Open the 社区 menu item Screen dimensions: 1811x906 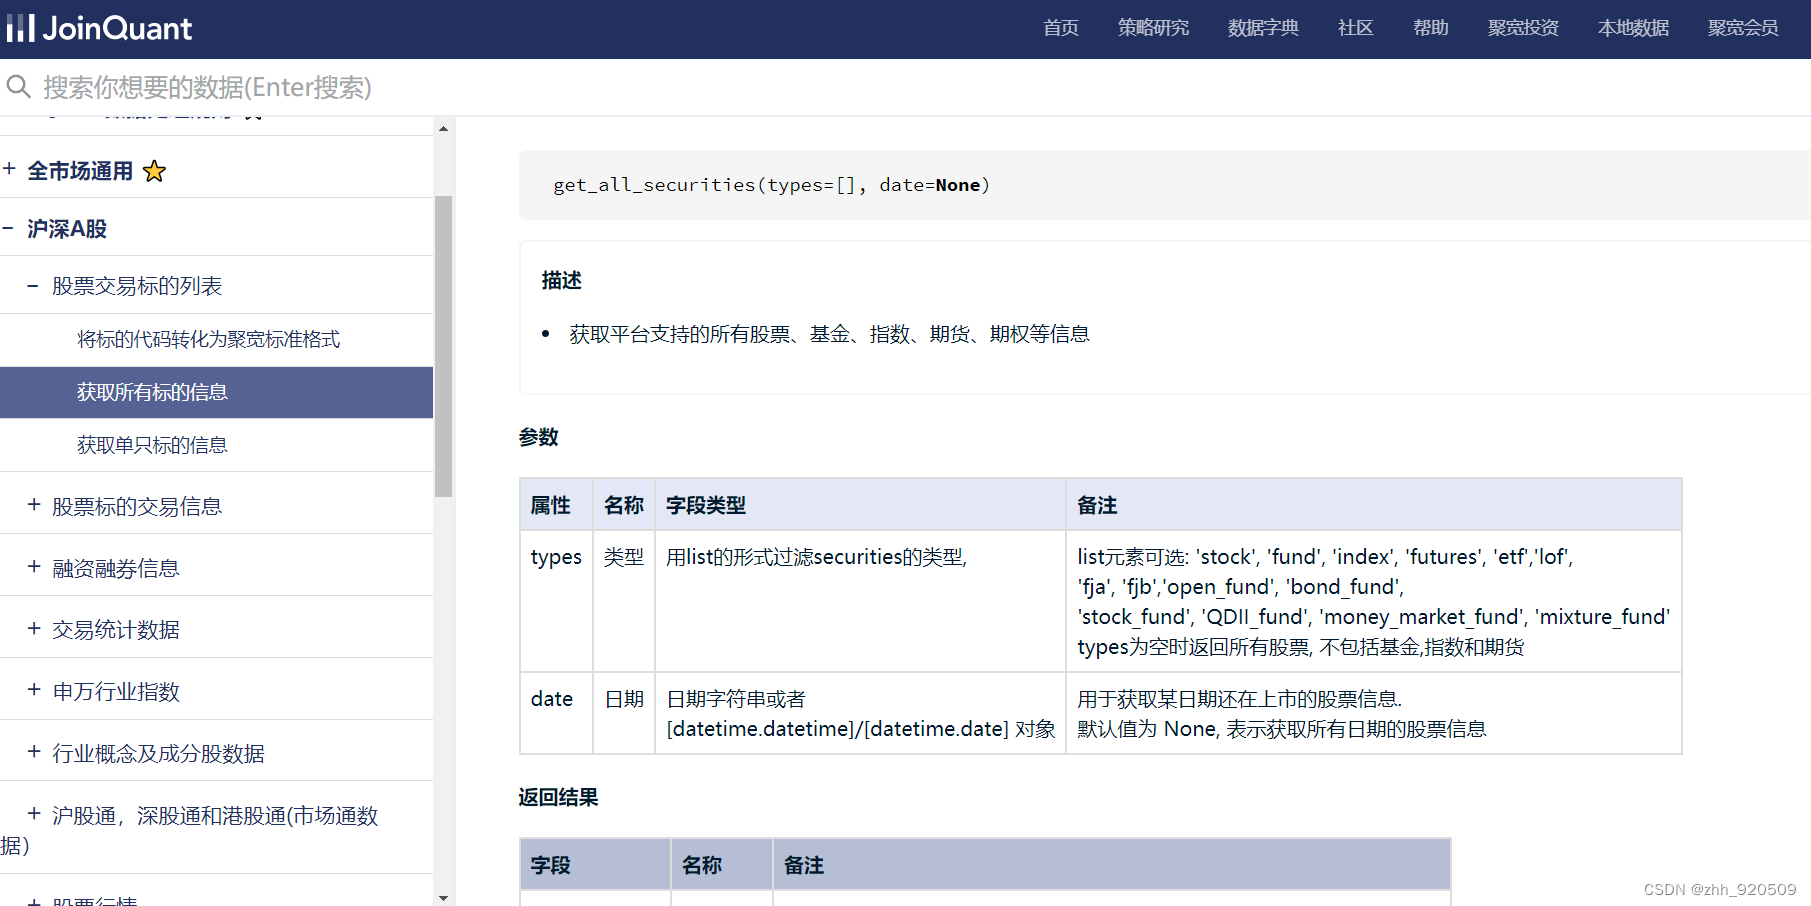pos(1355,28)
